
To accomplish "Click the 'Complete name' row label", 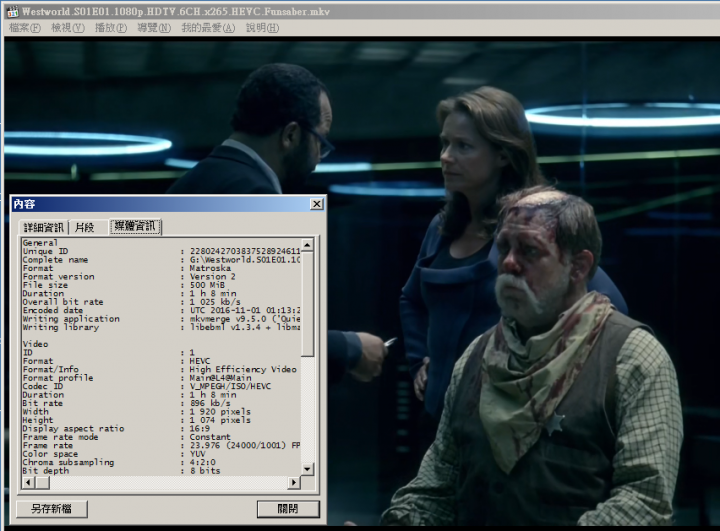I will click(55, 260).
